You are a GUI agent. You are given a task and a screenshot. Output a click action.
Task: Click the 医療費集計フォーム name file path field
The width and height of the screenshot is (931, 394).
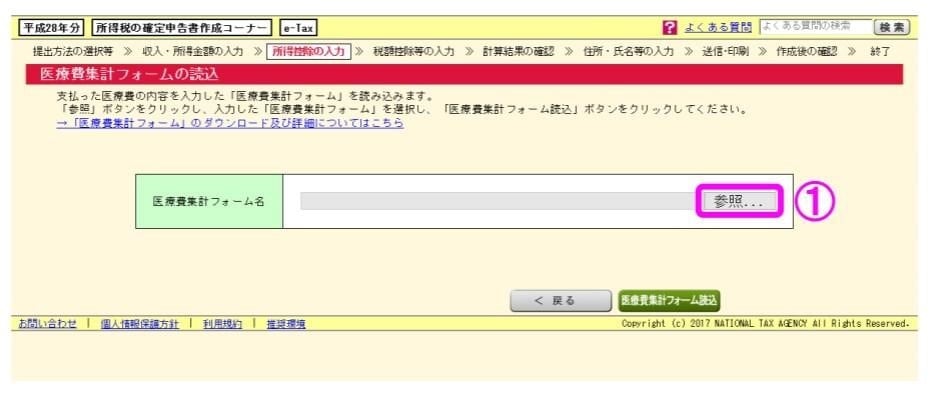pyautogui.click(x=499, y=201)
